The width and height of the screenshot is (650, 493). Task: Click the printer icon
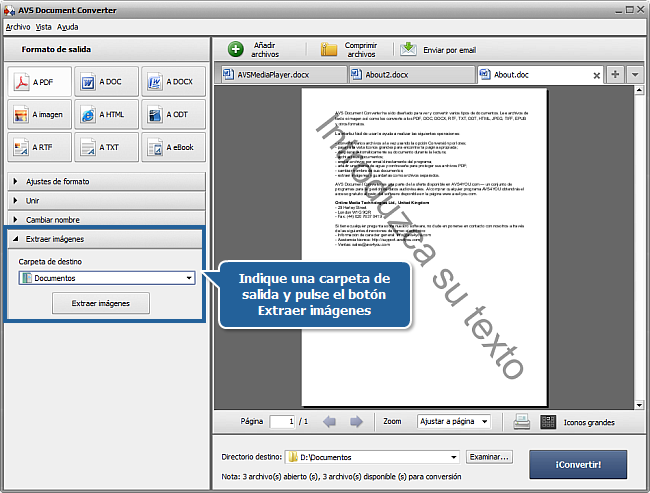(x=521, y=422)
